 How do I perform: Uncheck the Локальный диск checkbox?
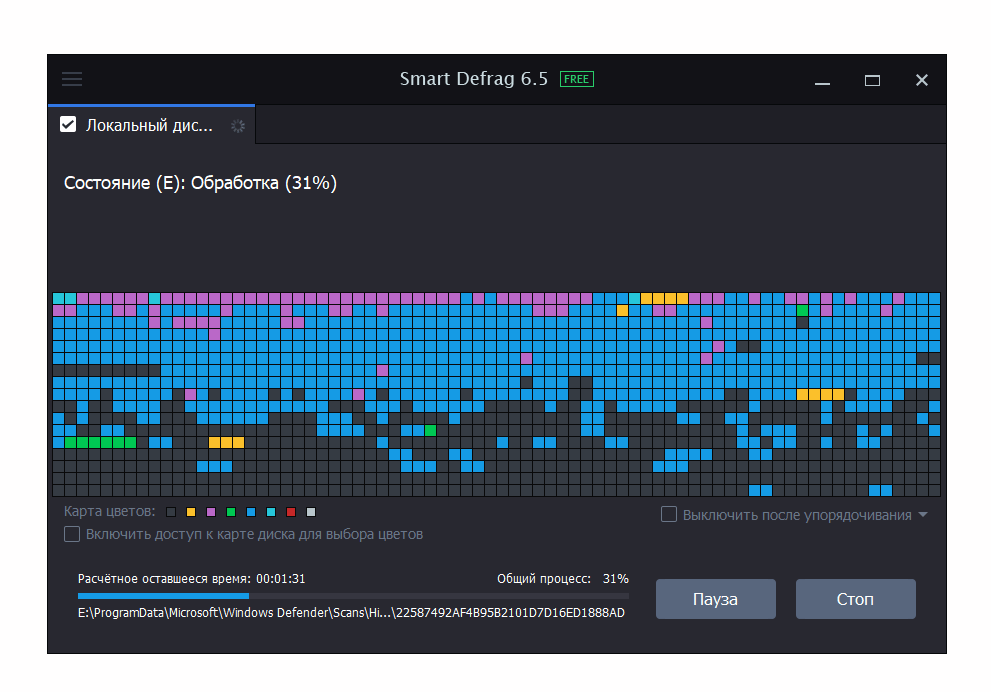pyautogui.click(x=68, y=125)
